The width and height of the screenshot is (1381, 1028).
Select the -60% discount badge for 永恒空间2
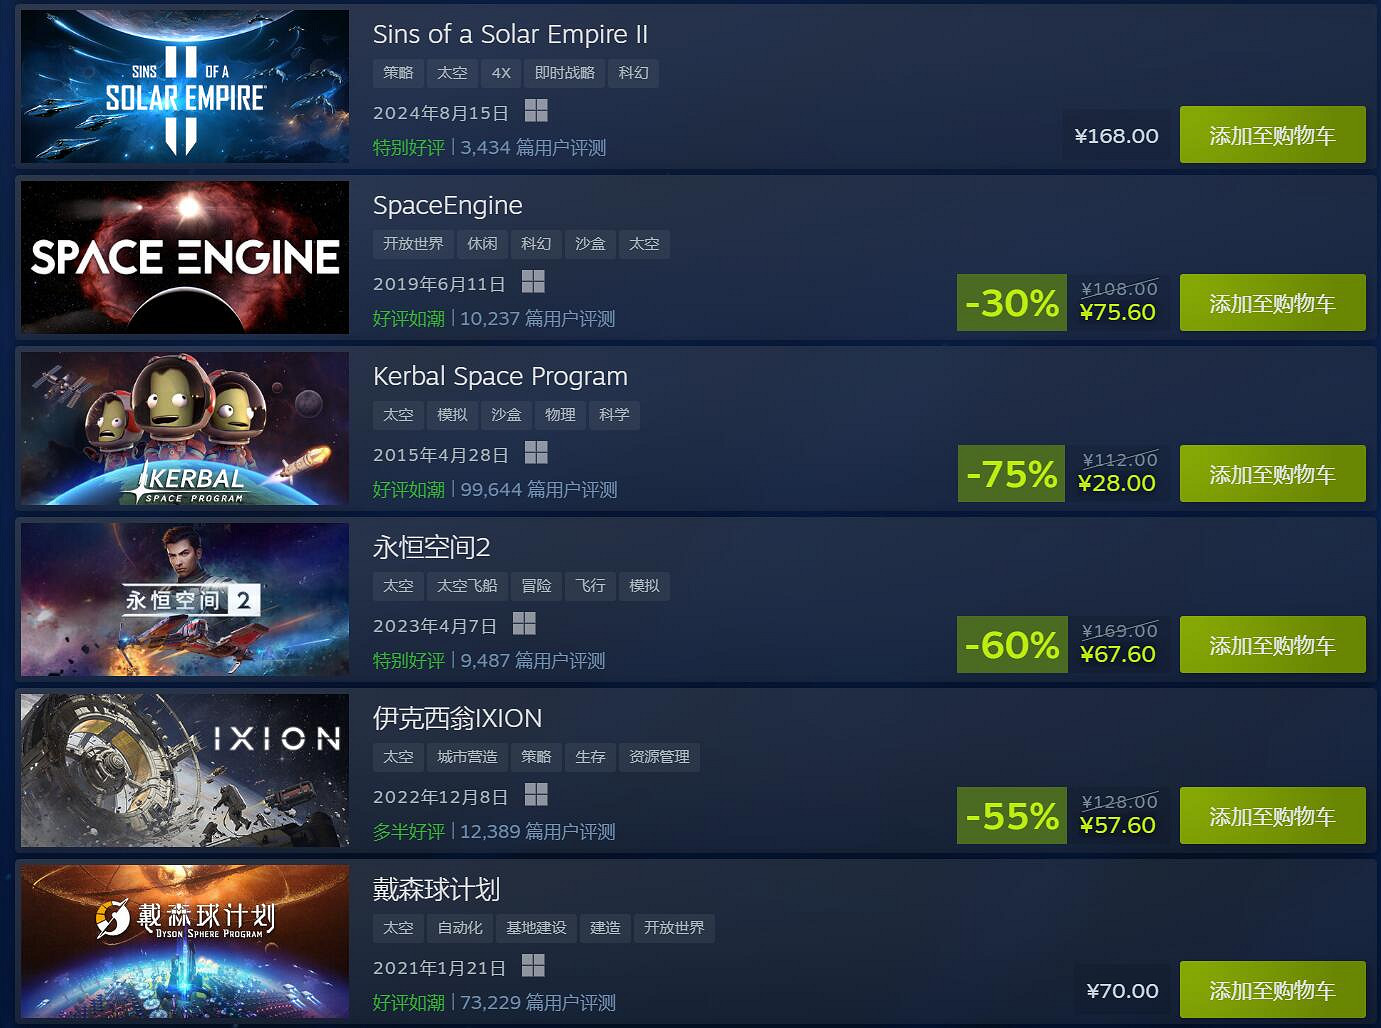click(1012, 645)
